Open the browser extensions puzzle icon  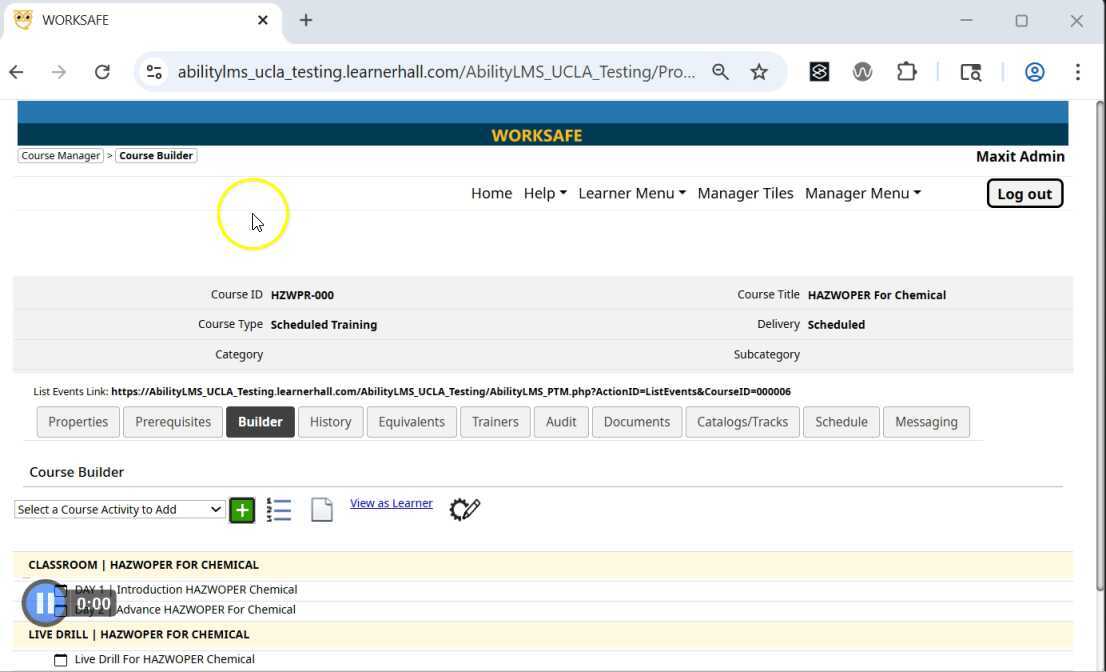906,72
